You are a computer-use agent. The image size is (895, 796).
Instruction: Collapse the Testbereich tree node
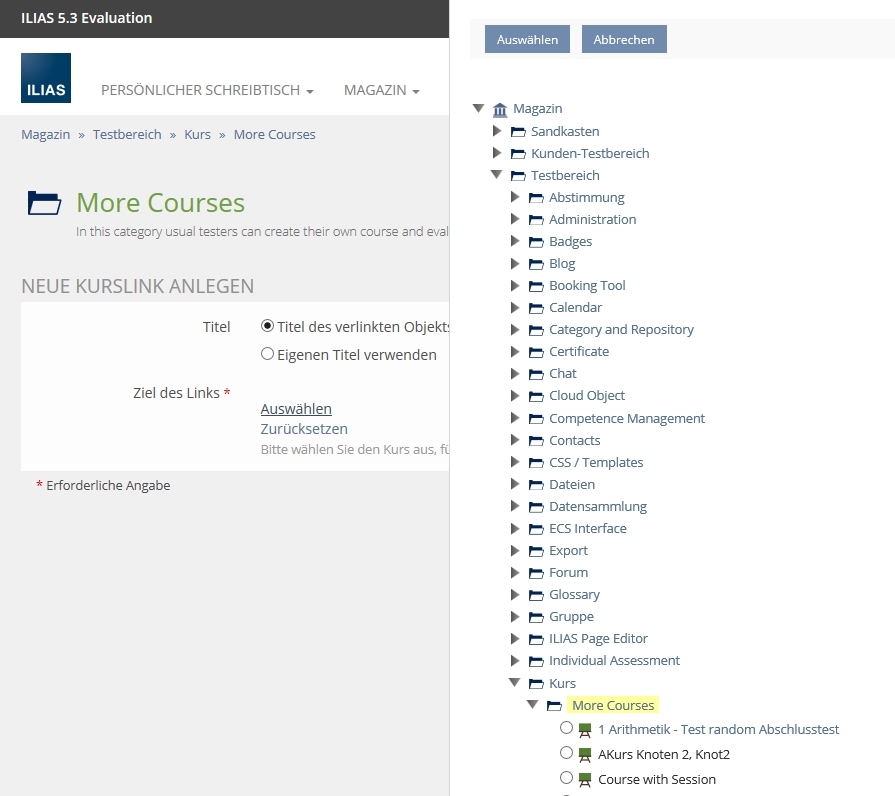tap(497, 175)
